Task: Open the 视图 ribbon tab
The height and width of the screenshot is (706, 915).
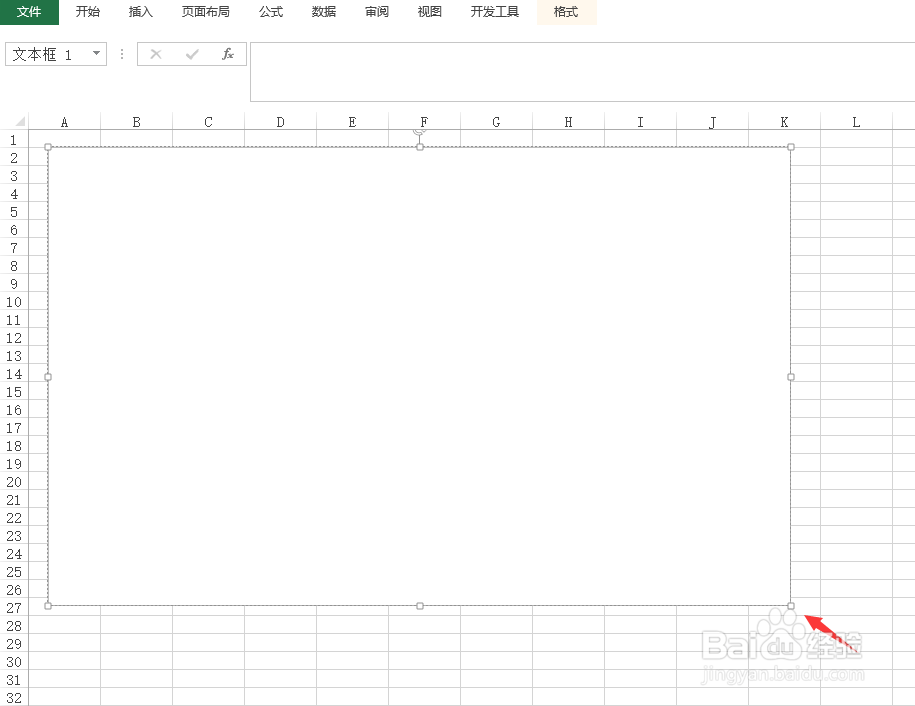Action: point(430,12)
